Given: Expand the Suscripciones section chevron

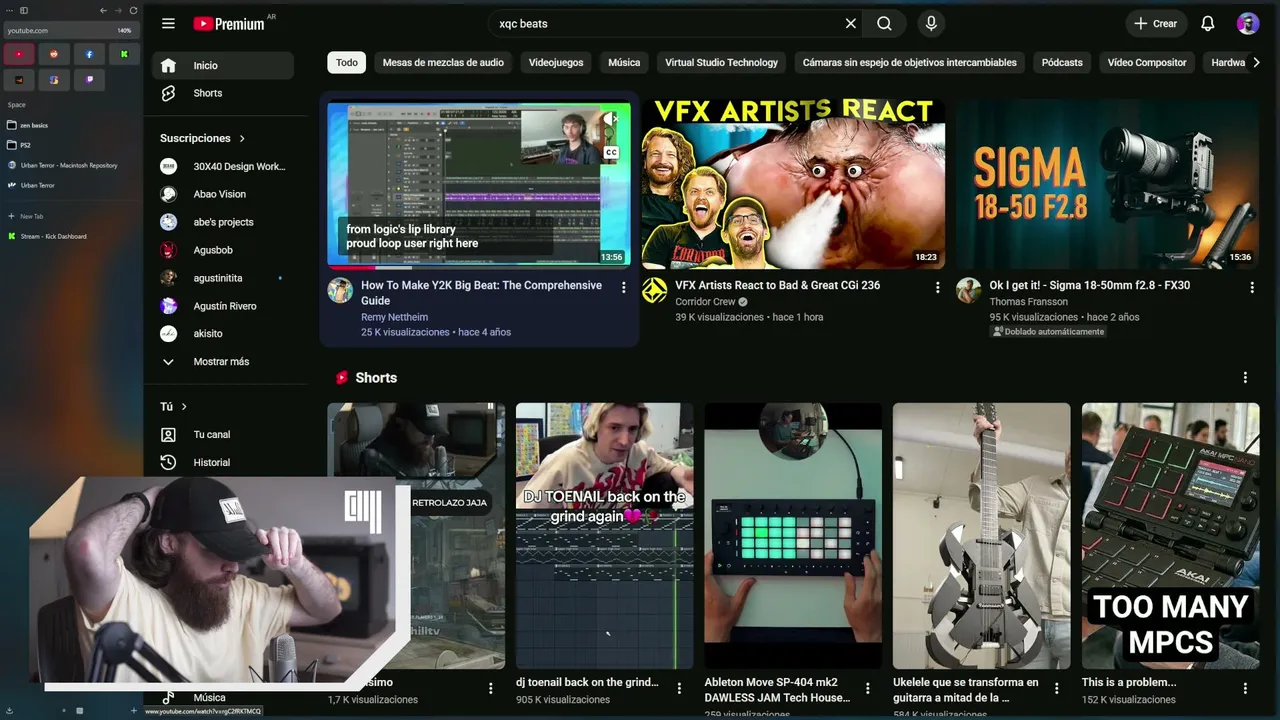Looking at the screenshot, I should click(242, 138).
